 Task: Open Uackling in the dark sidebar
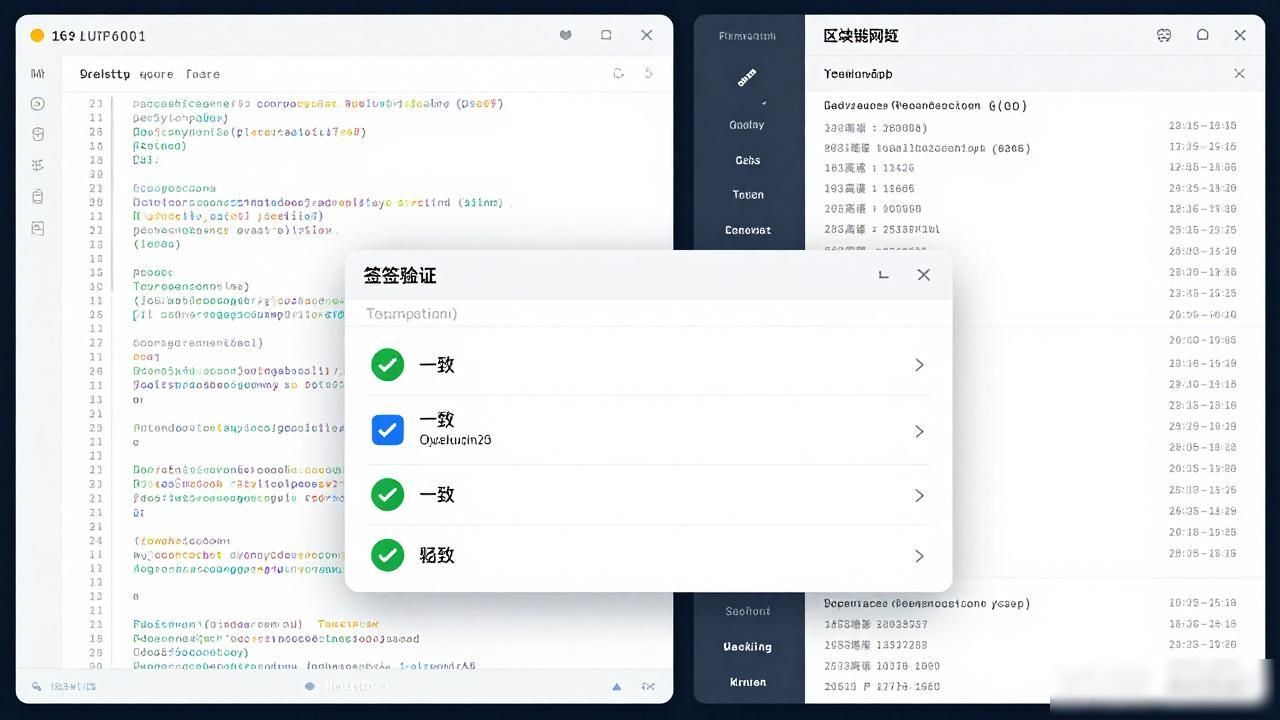click(x=747, y=647)
